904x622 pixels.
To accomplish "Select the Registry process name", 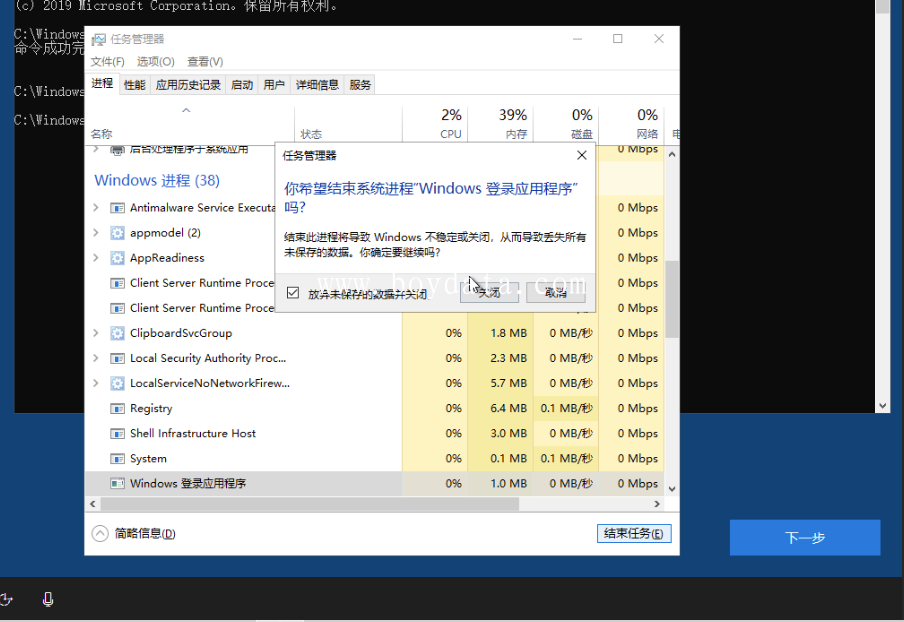I will click(x=151, y=409).
